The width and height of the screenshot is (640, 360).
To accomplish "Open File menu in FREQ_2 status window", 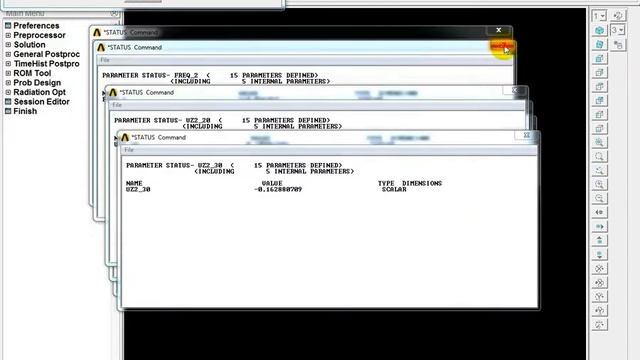I will tap(105, 60).
